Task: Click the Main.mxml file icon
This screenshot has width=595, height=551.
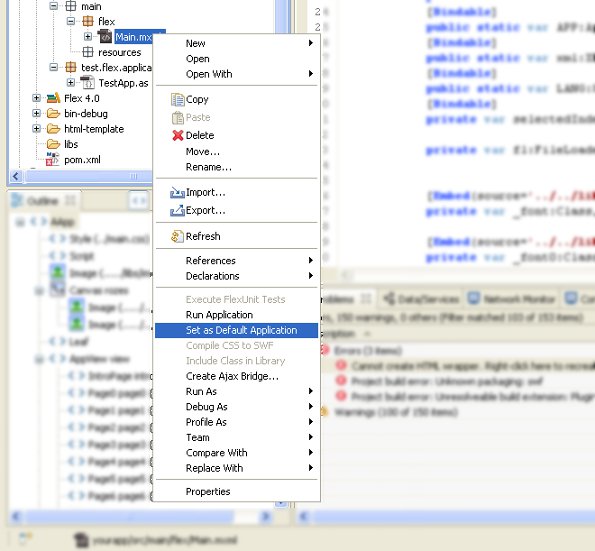Action: click(x=105, y=36)
